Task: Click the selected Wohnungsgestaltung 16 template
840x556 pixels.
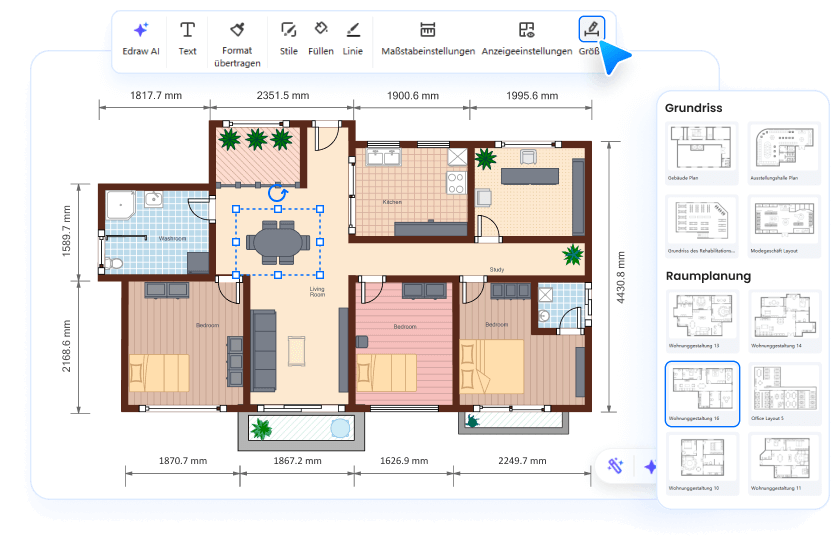Action: (x=701, y=391)
